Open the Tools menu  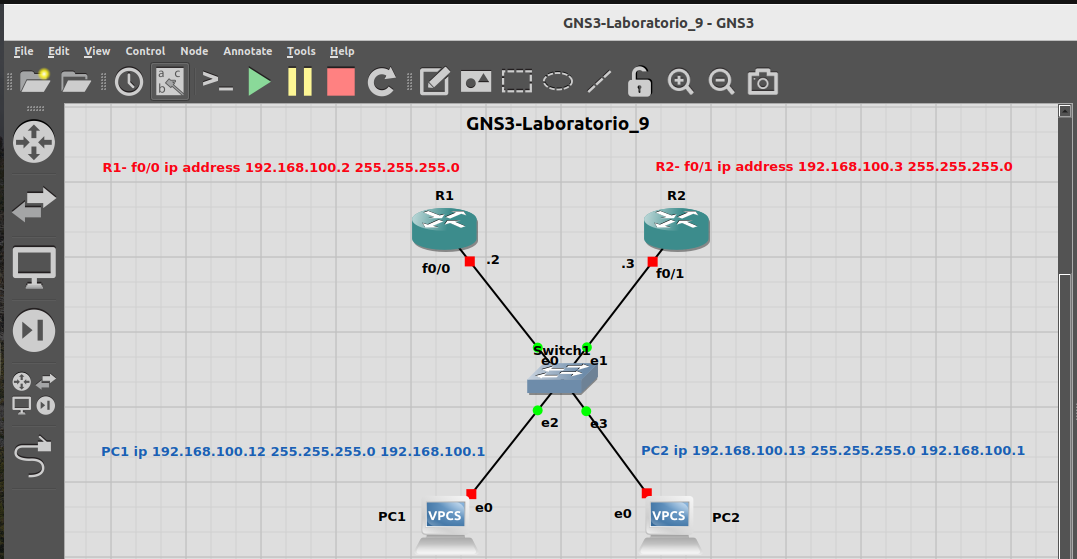click(x=301, y=51)
